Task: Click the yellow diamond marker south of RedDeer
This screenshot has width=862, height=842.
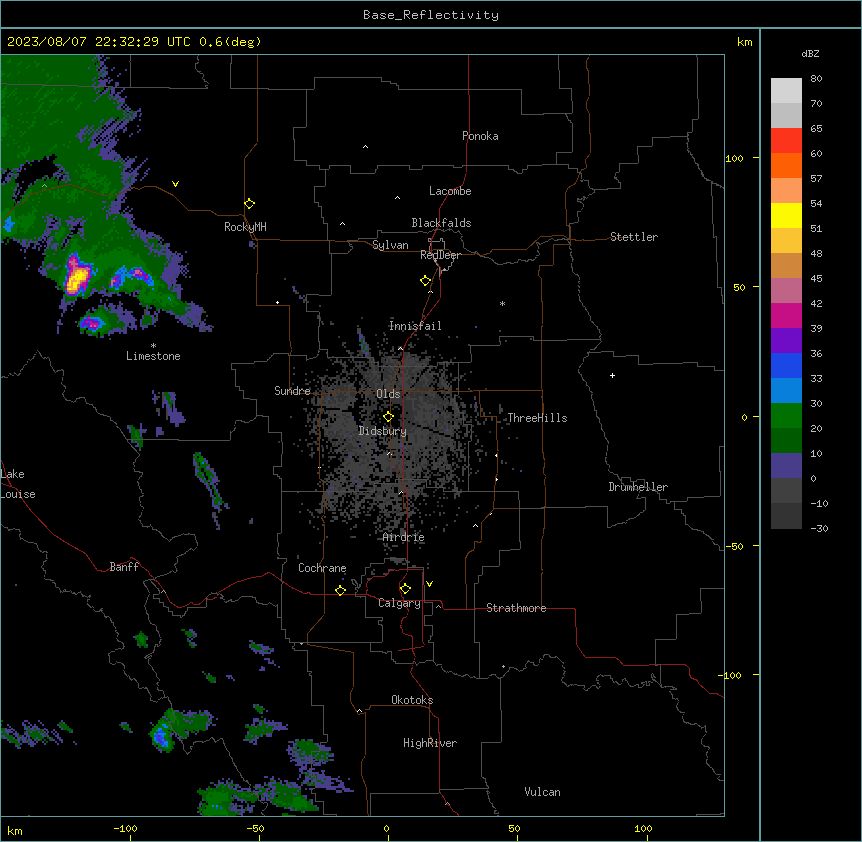Action: (425, 281)
